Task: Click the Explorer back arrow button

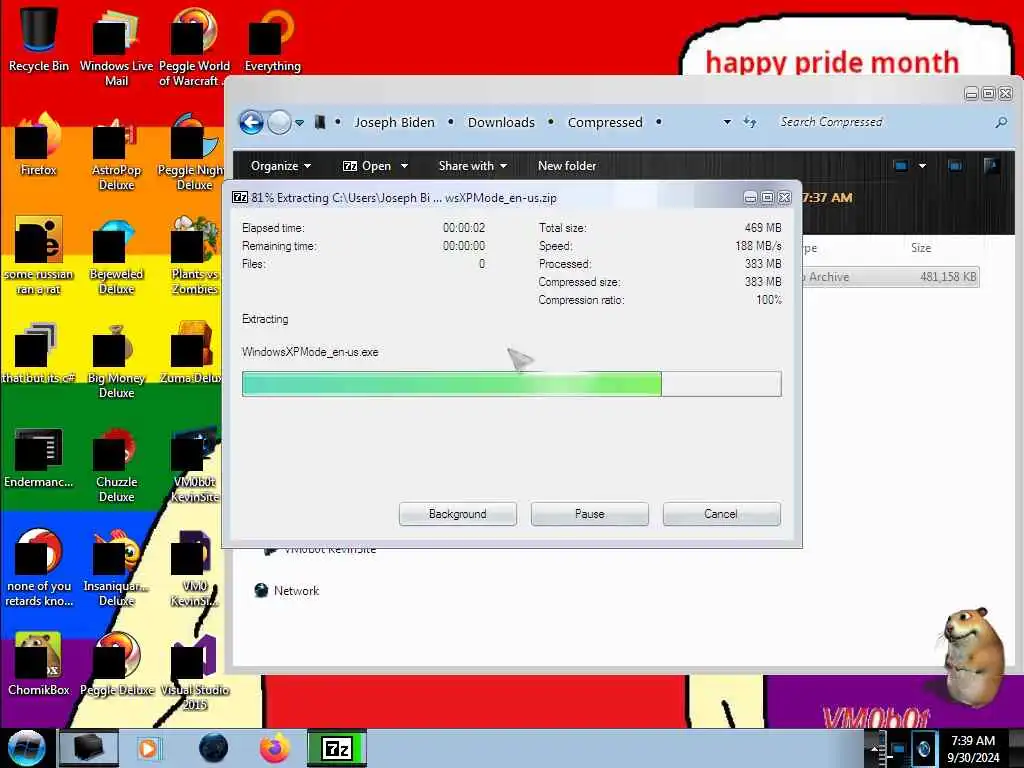Action: click(251, 122)
